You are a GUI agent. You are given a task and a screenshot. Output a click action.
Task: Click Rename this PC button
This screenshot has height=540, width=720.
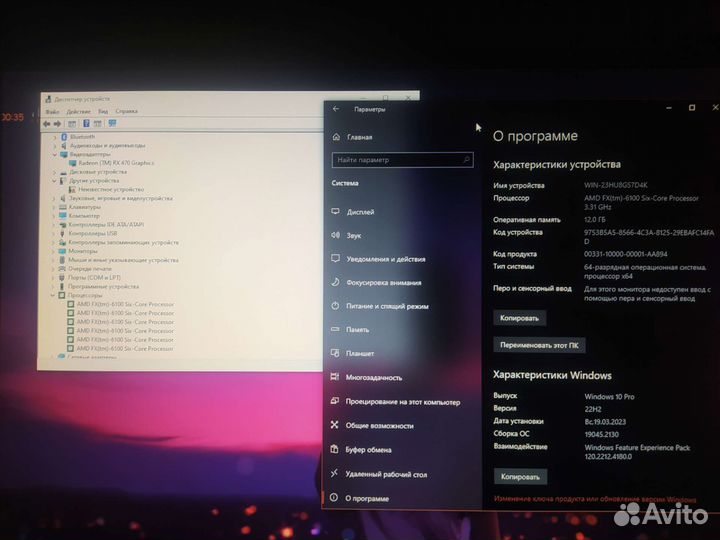point(539,345)
